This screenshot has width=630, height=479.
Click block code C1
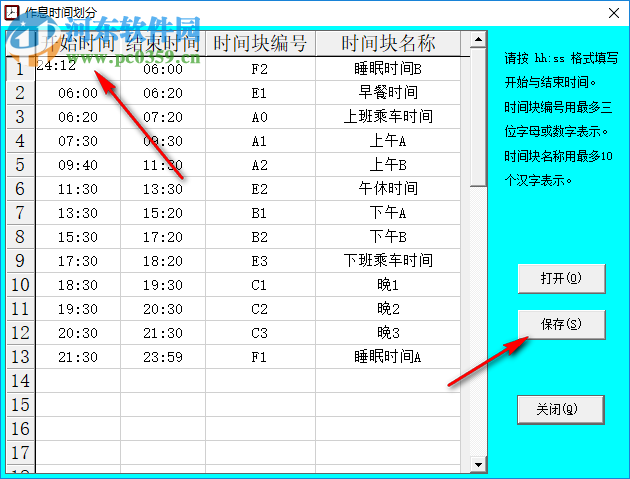260,285
